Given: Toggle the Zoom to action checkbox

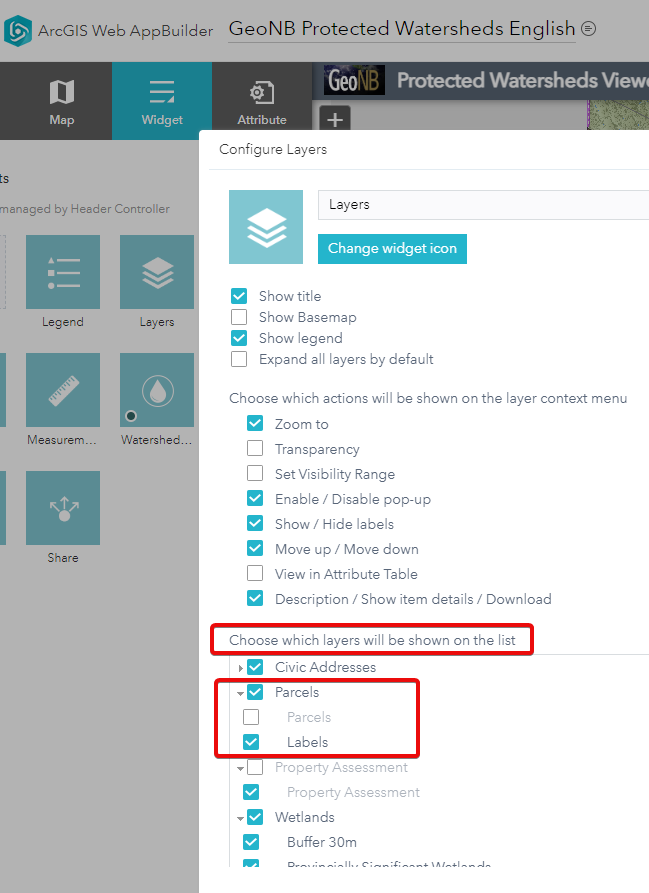Looking at the screenshot, I should click(x=255, y=424).
